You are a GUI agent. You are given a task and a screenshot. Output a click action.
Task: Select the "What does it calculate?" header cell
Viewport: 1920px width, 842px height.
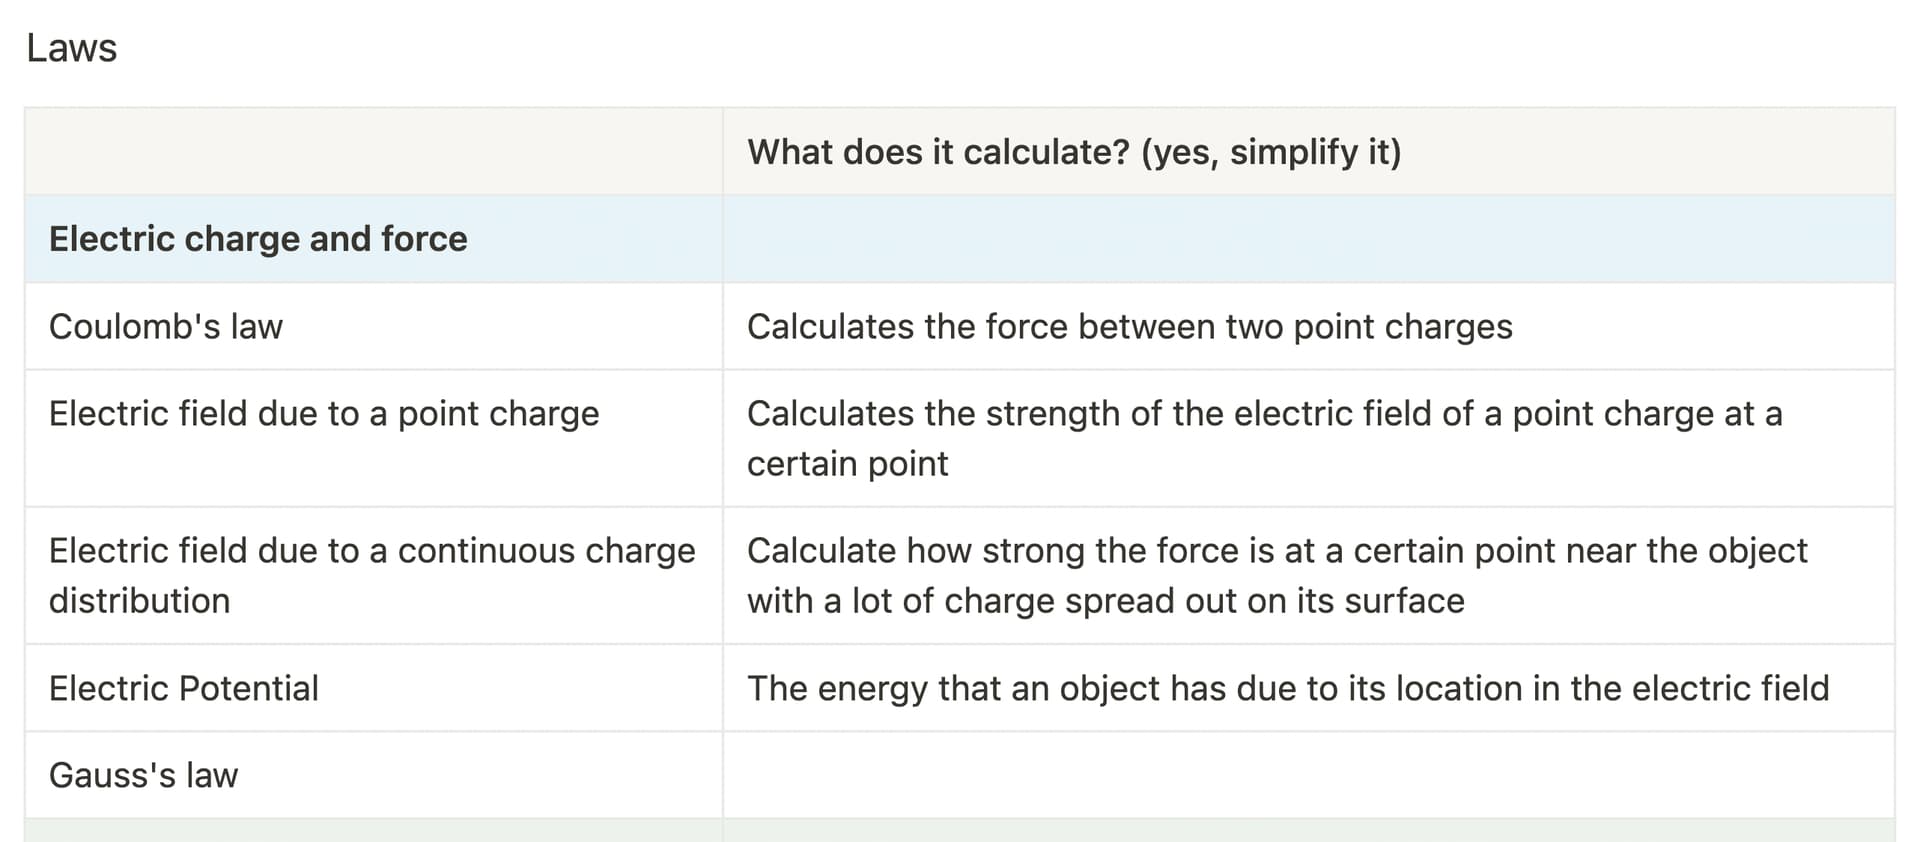tap(1308, 152)
